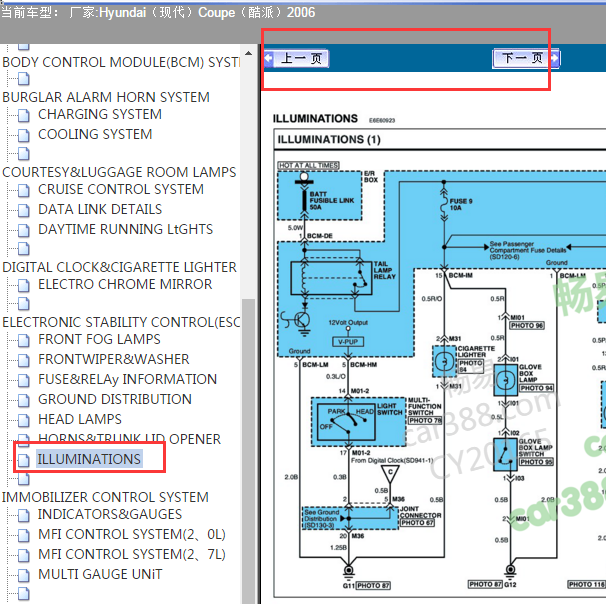Click the tree panel scroll-up arrow
The image size is (606, 604).
click(248, 53)
